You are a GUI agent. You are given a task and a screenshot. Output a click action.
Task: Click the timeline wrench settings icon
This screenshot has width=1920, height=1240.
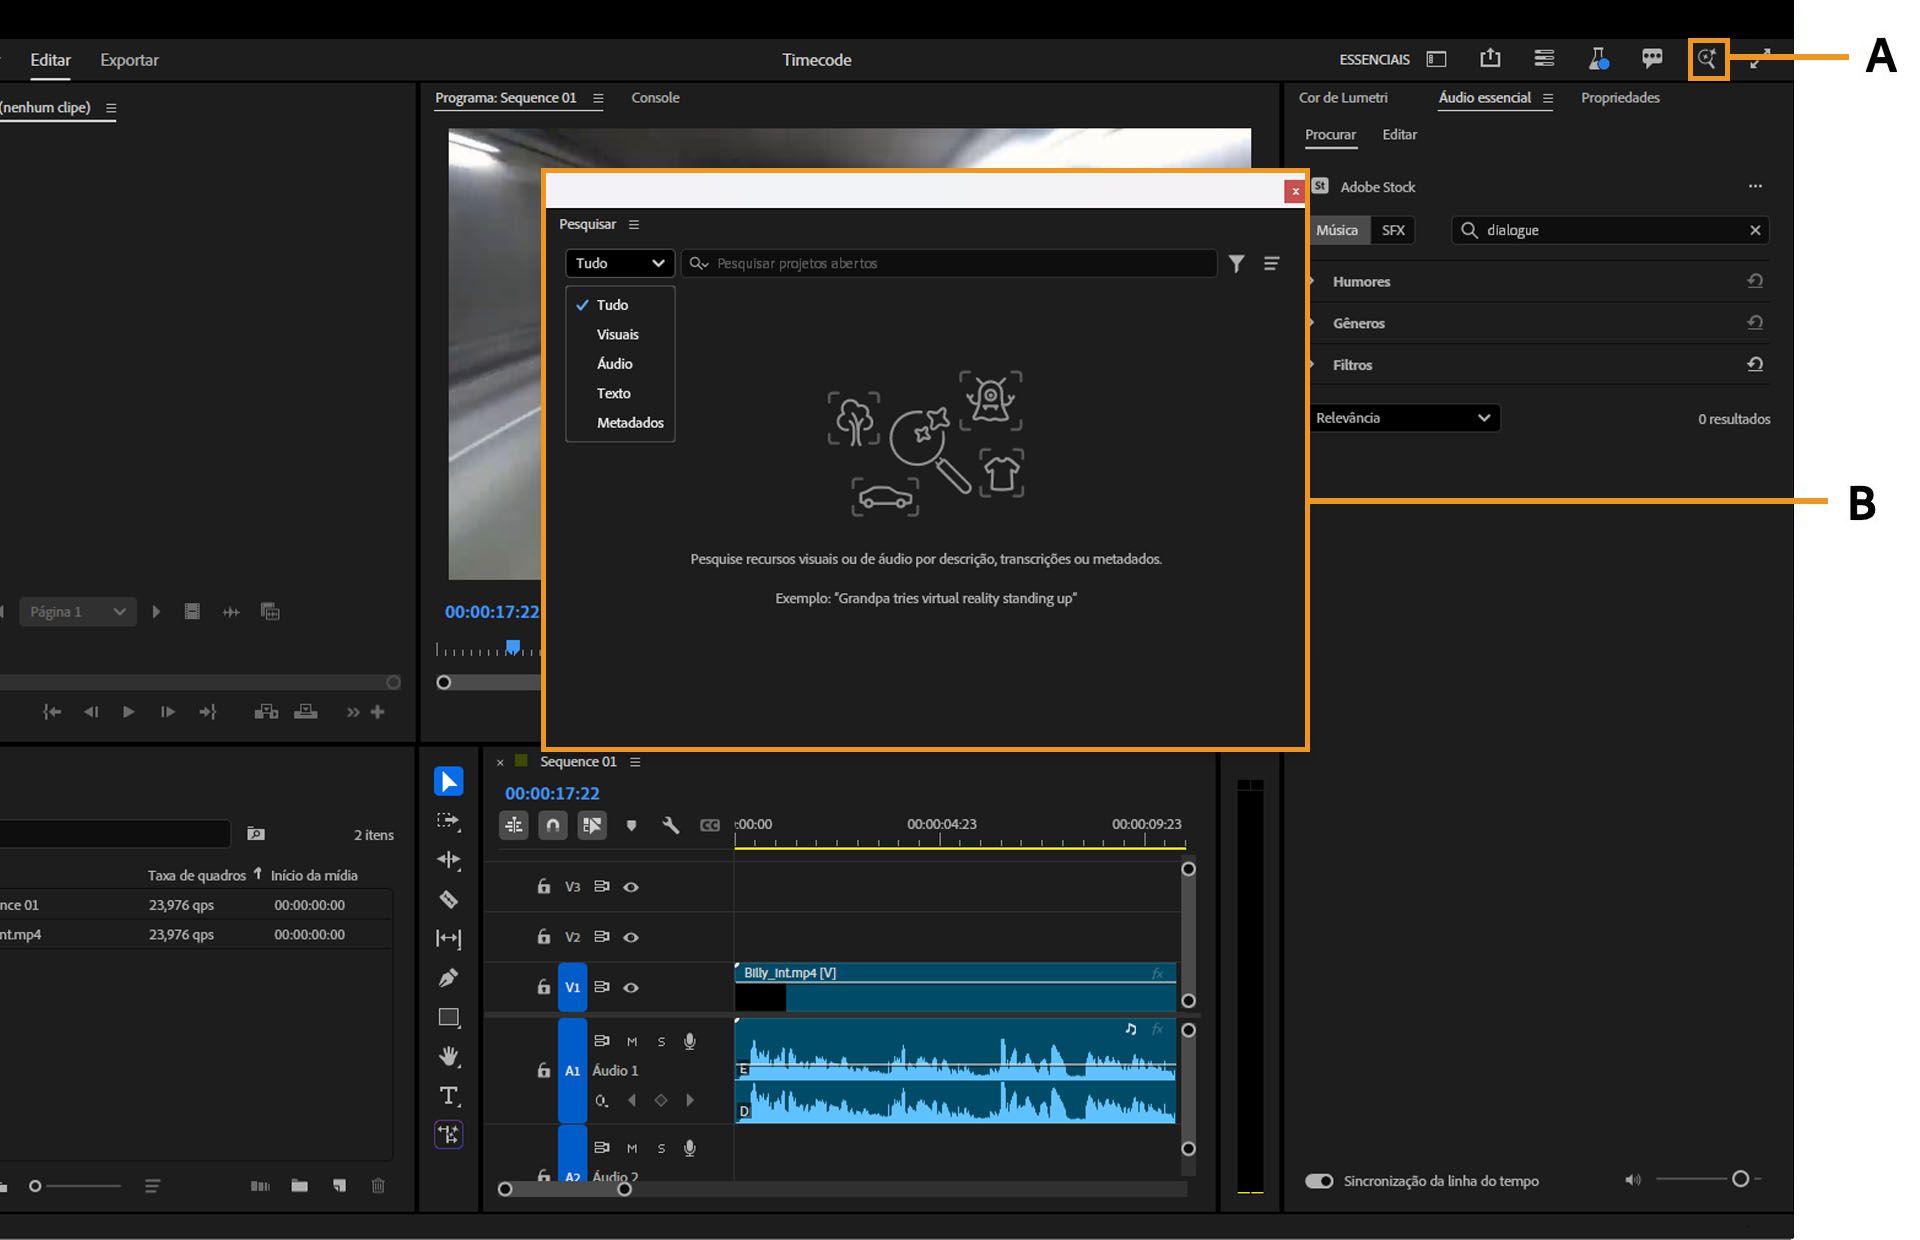click(671, 825)
